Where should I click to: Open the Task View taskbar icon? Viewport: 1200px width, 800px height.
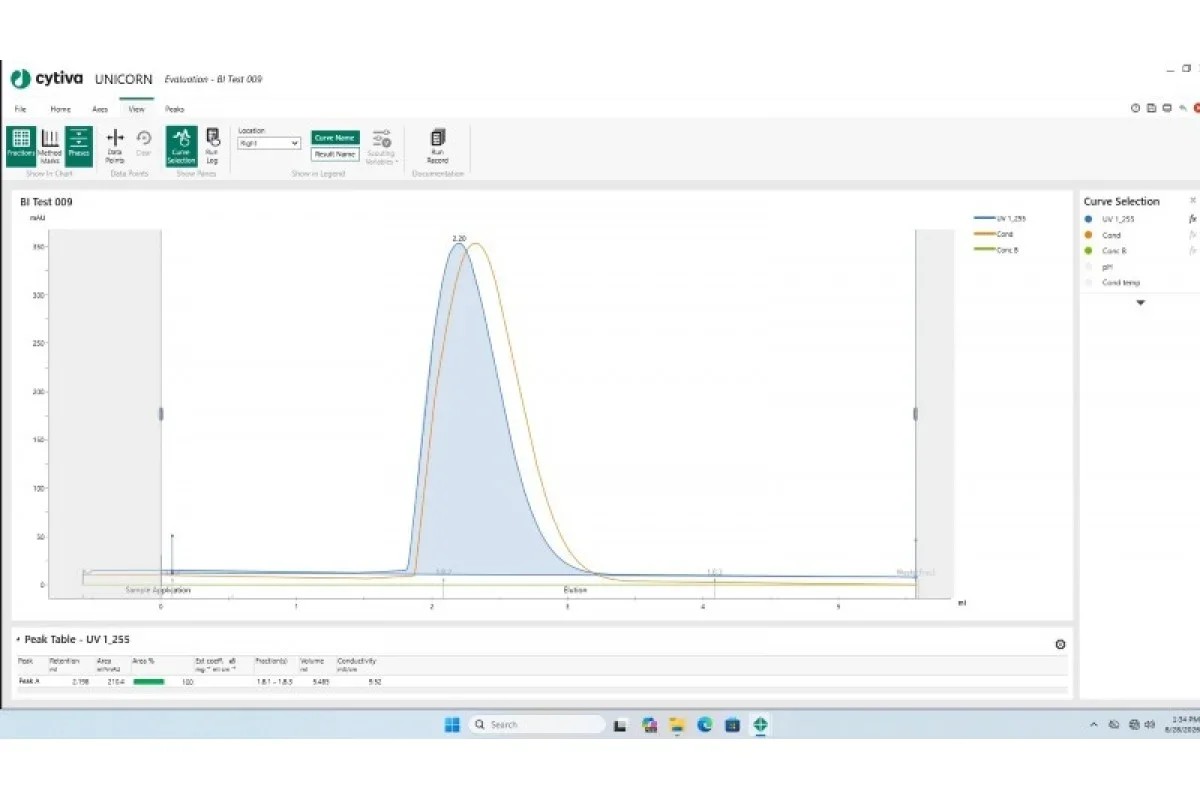[620, 724]
